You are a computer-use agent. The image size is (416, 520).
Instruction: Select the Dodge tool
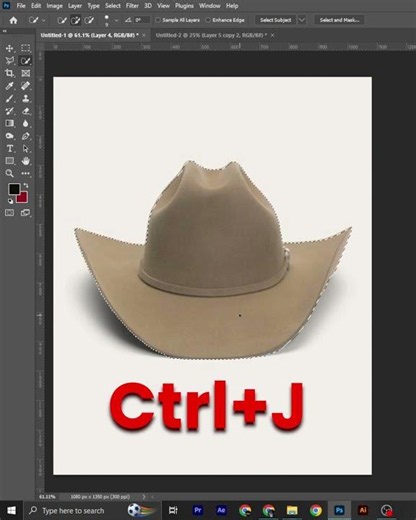(9, 136)
